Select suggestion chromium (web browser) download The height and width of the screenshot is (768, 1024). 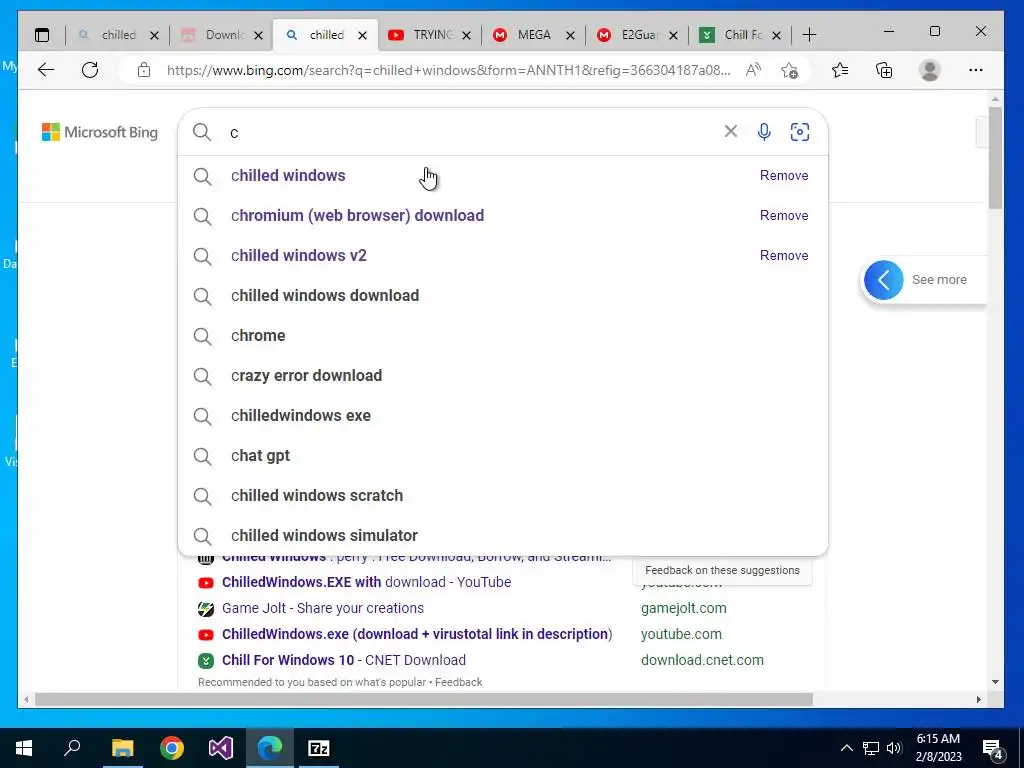click(503, 216)
